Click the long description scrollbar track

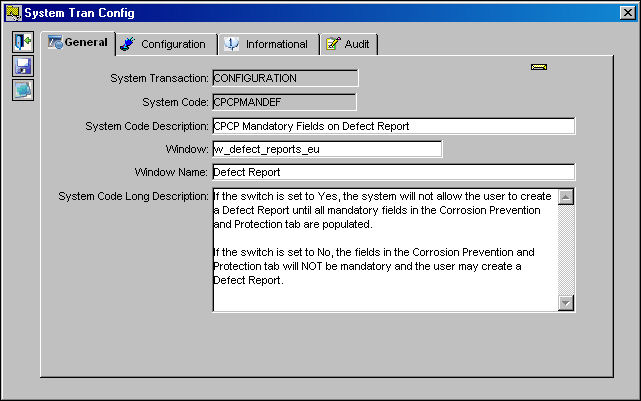[566, 250]
